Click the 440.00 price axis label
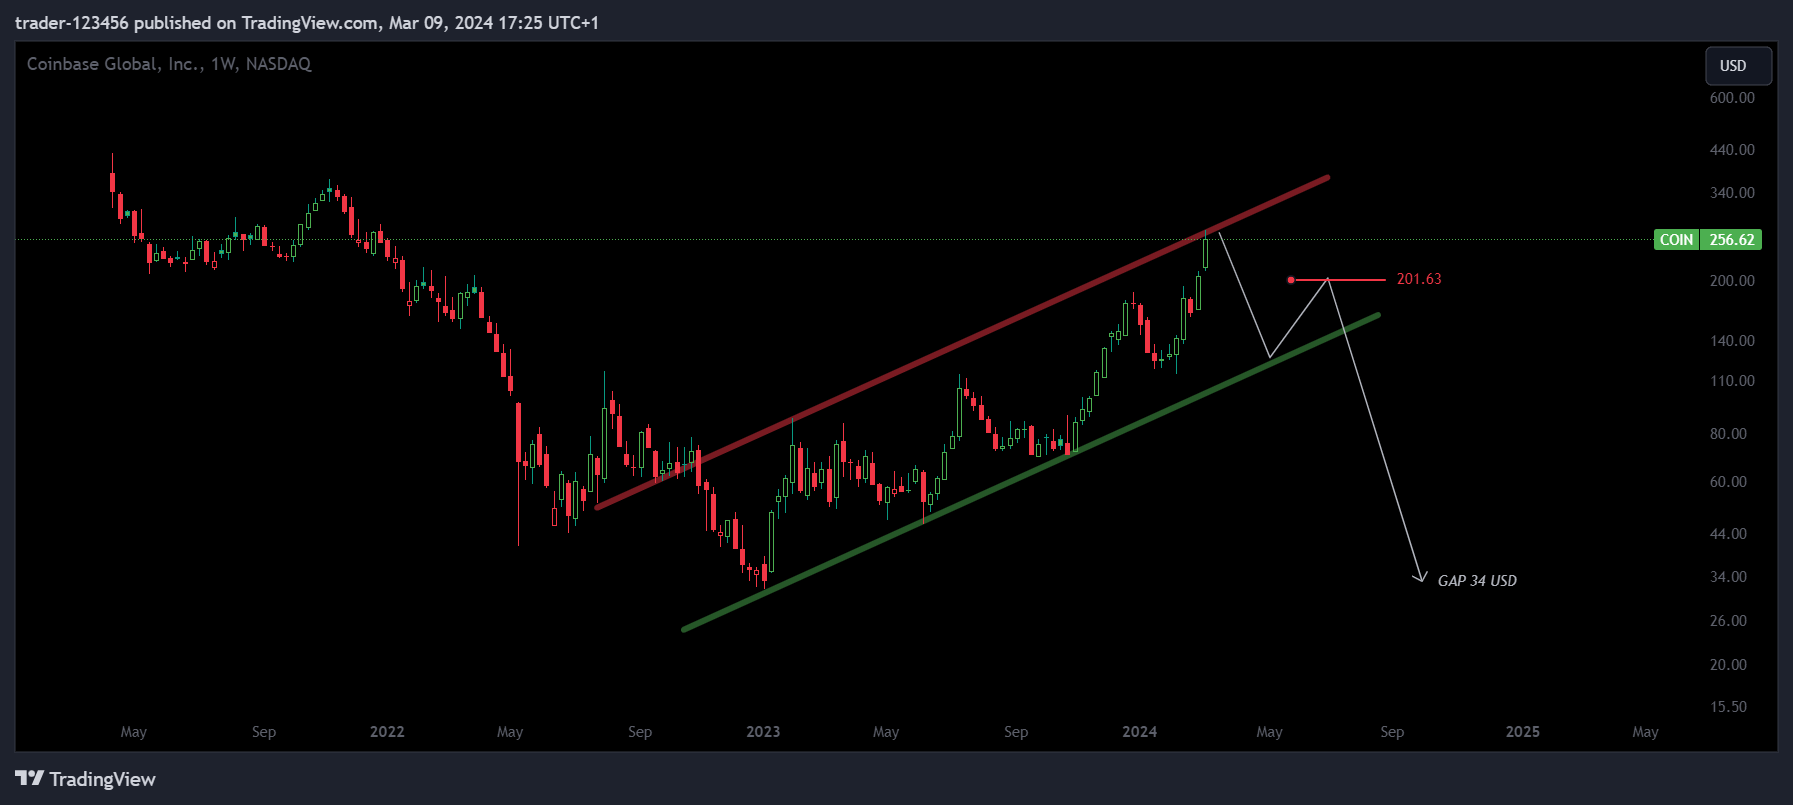This screenshot has width=1793, height=805. (x=1732, y=150)
